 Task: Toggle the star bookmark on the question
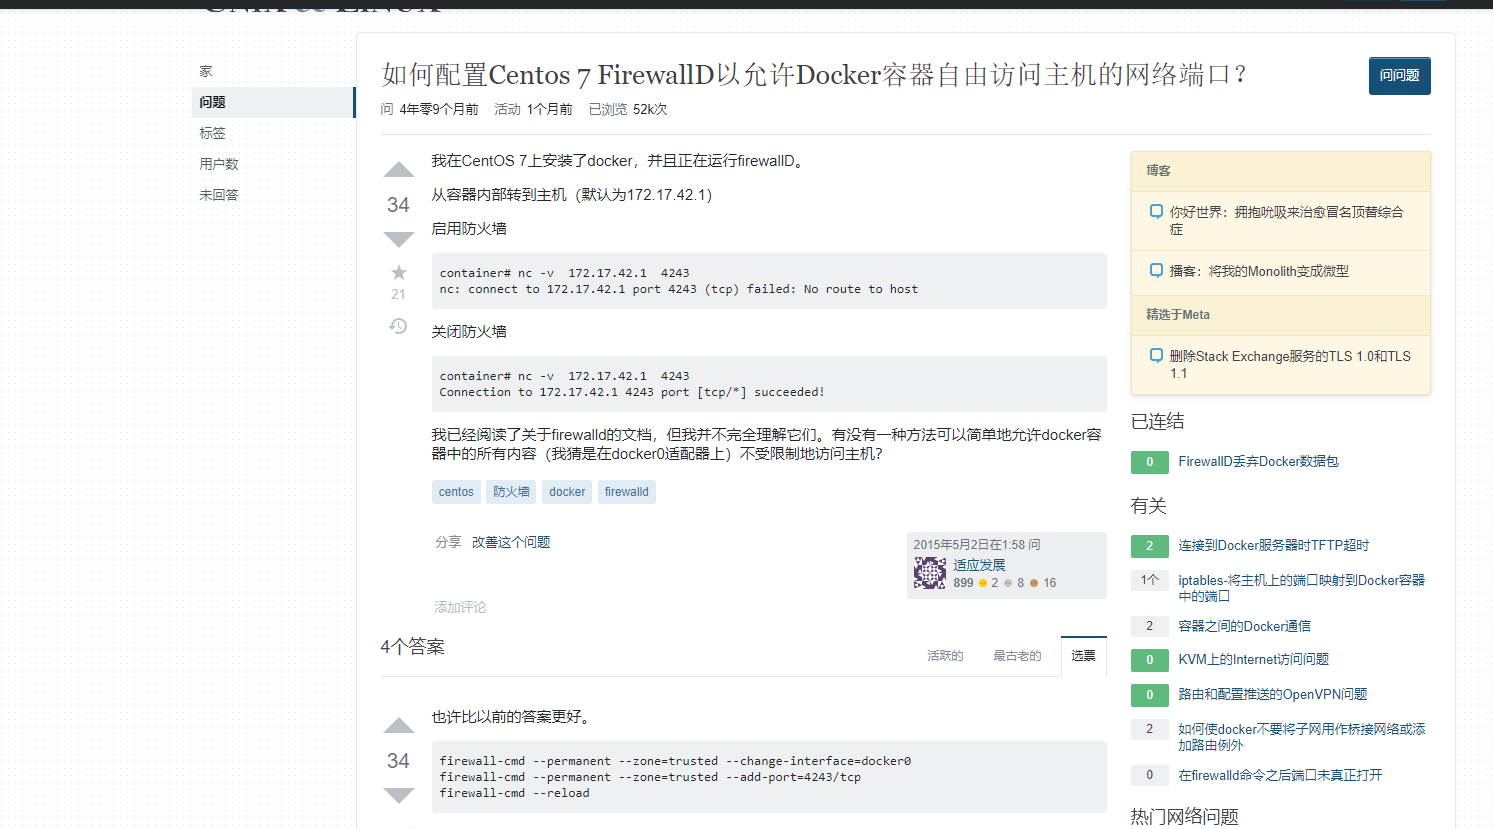point(399,271)
